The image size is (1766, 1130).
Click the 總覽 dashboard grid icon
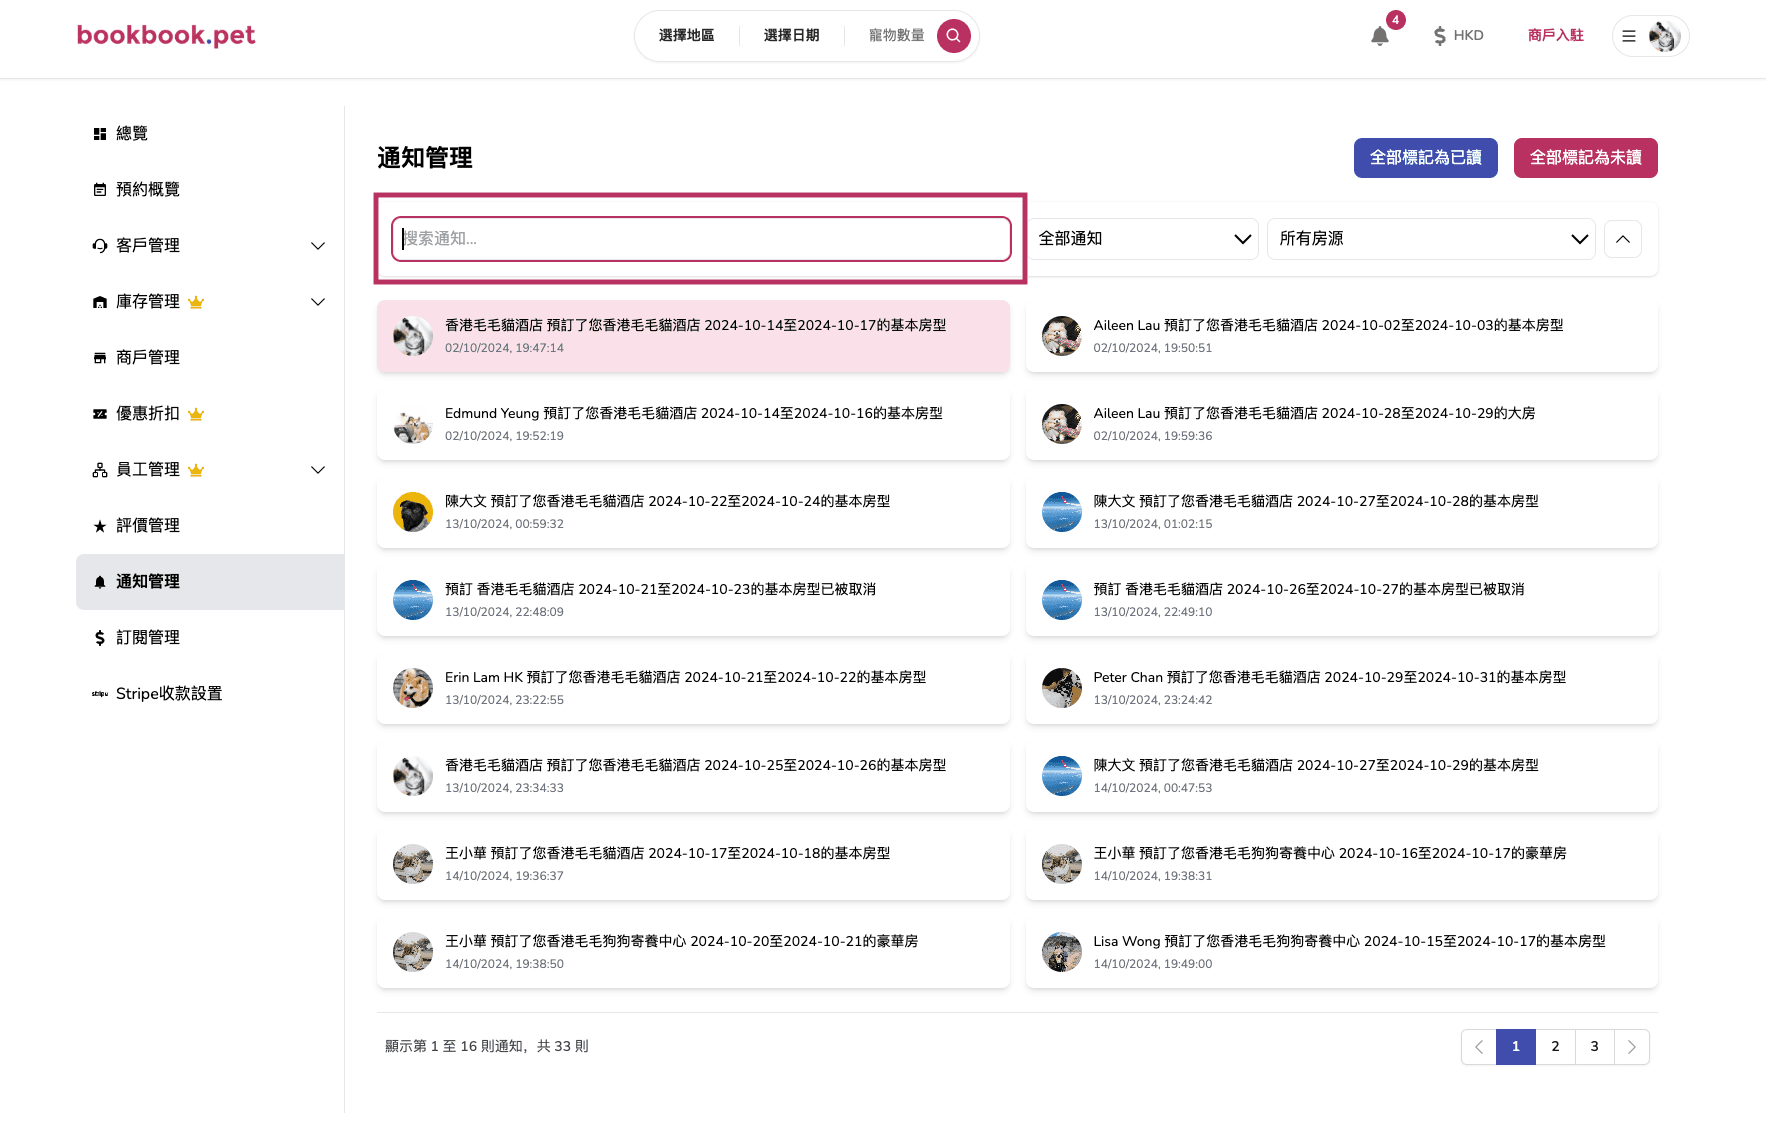click(x=100, y=134)
